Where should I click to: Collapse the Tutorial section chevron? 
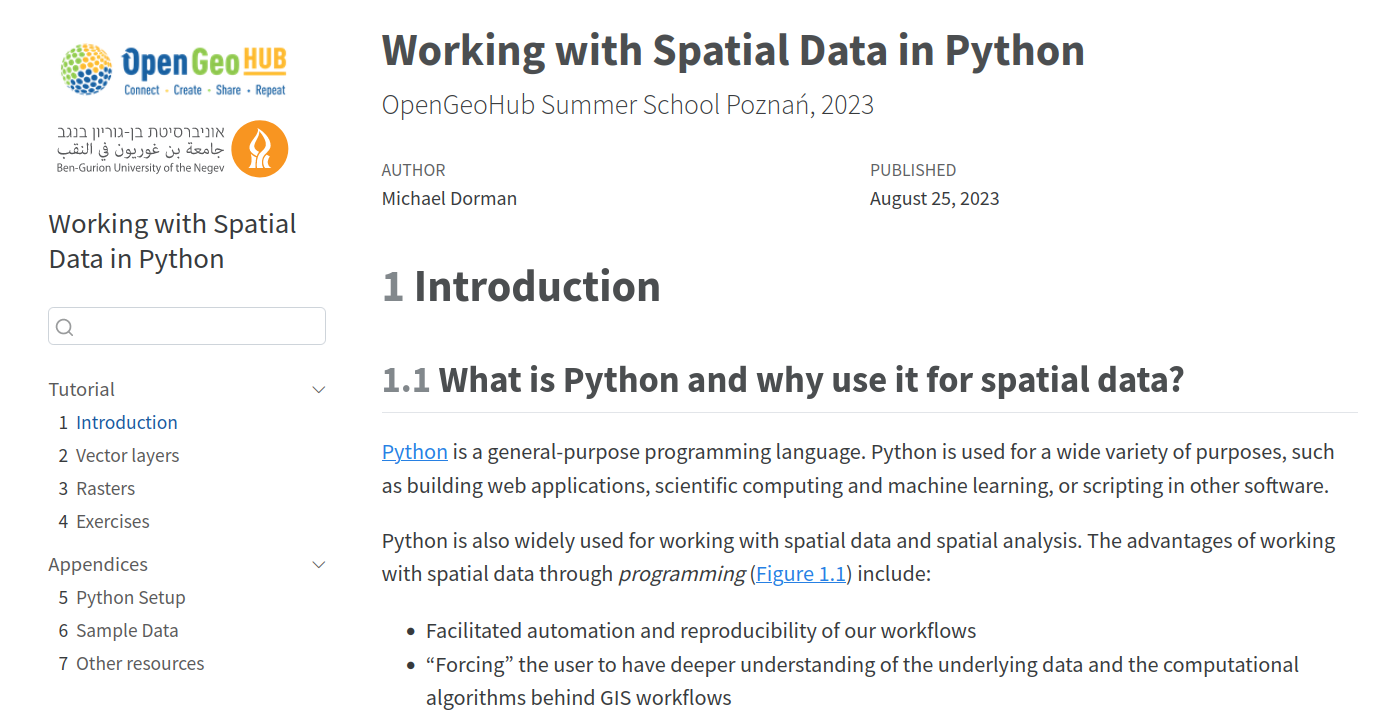pos(319,390)
